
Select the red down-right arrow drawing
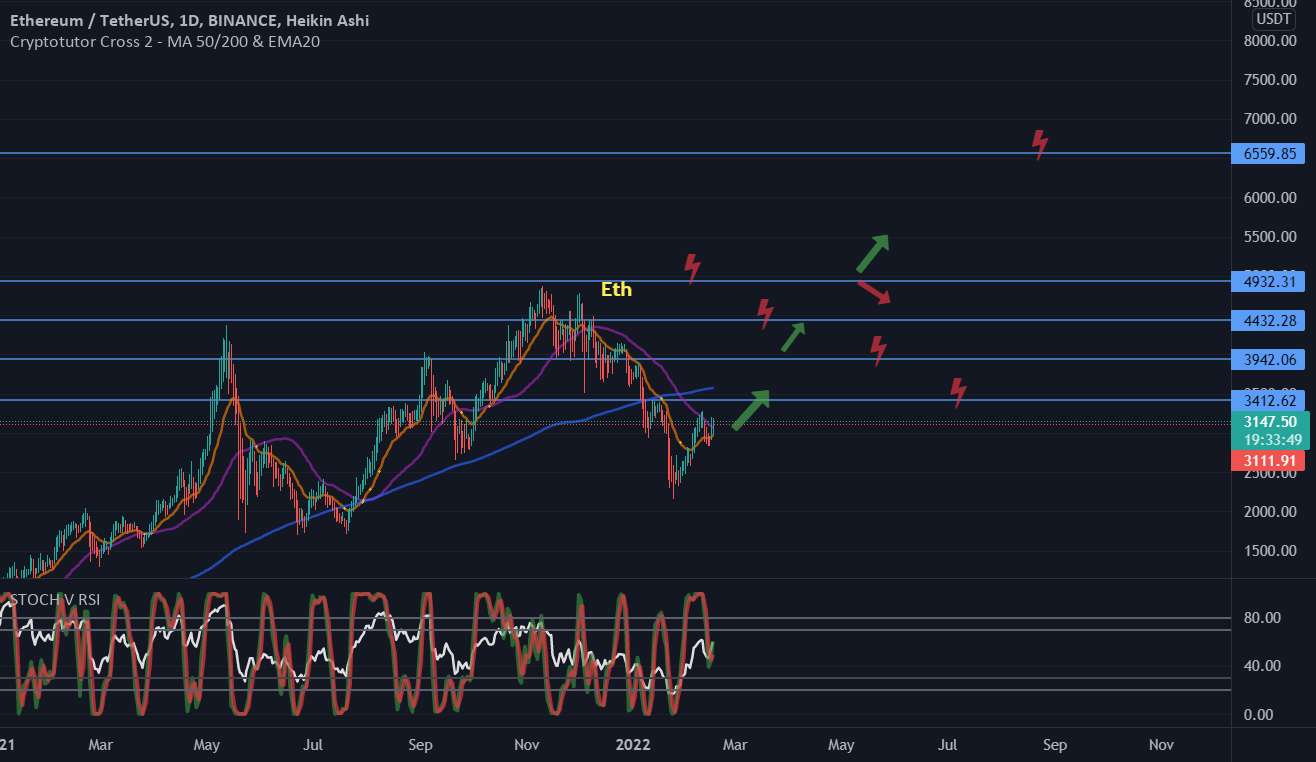(x=874, y=293)
